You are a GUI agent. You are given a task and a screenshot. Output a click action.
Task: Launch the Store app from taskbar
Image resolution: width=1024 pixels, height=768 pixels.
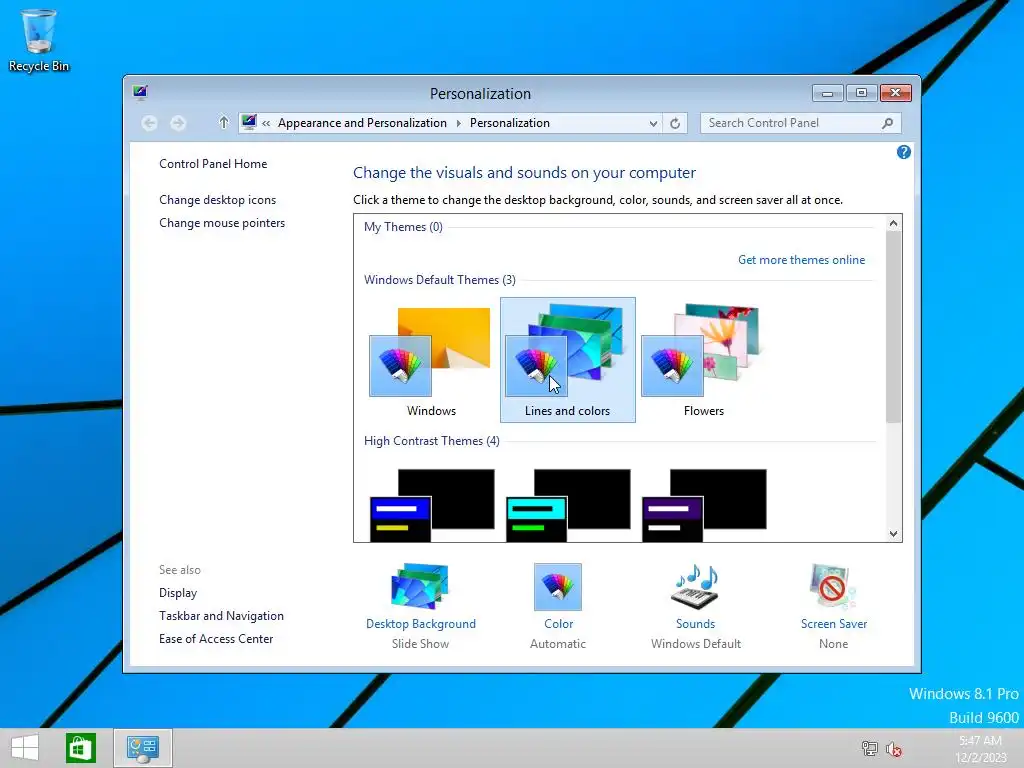(x=81, y=748)
